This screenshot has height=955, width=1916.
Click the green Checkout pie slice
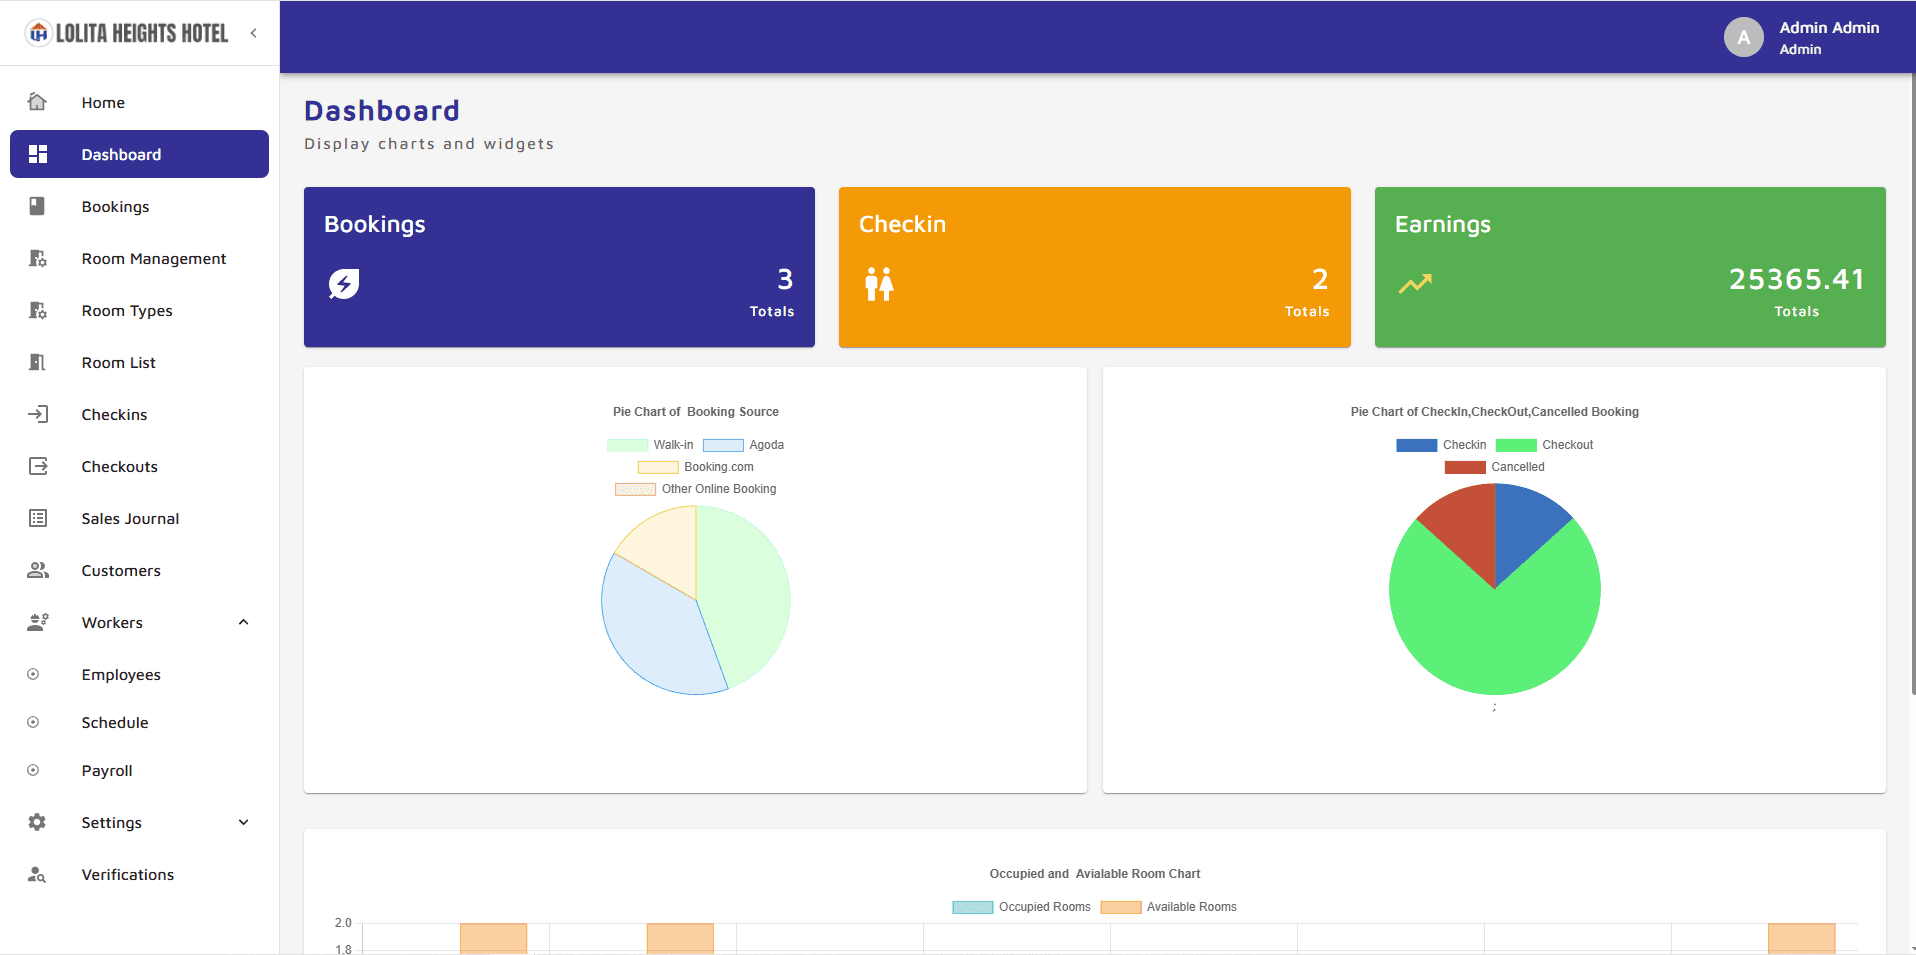[1495, 640]
